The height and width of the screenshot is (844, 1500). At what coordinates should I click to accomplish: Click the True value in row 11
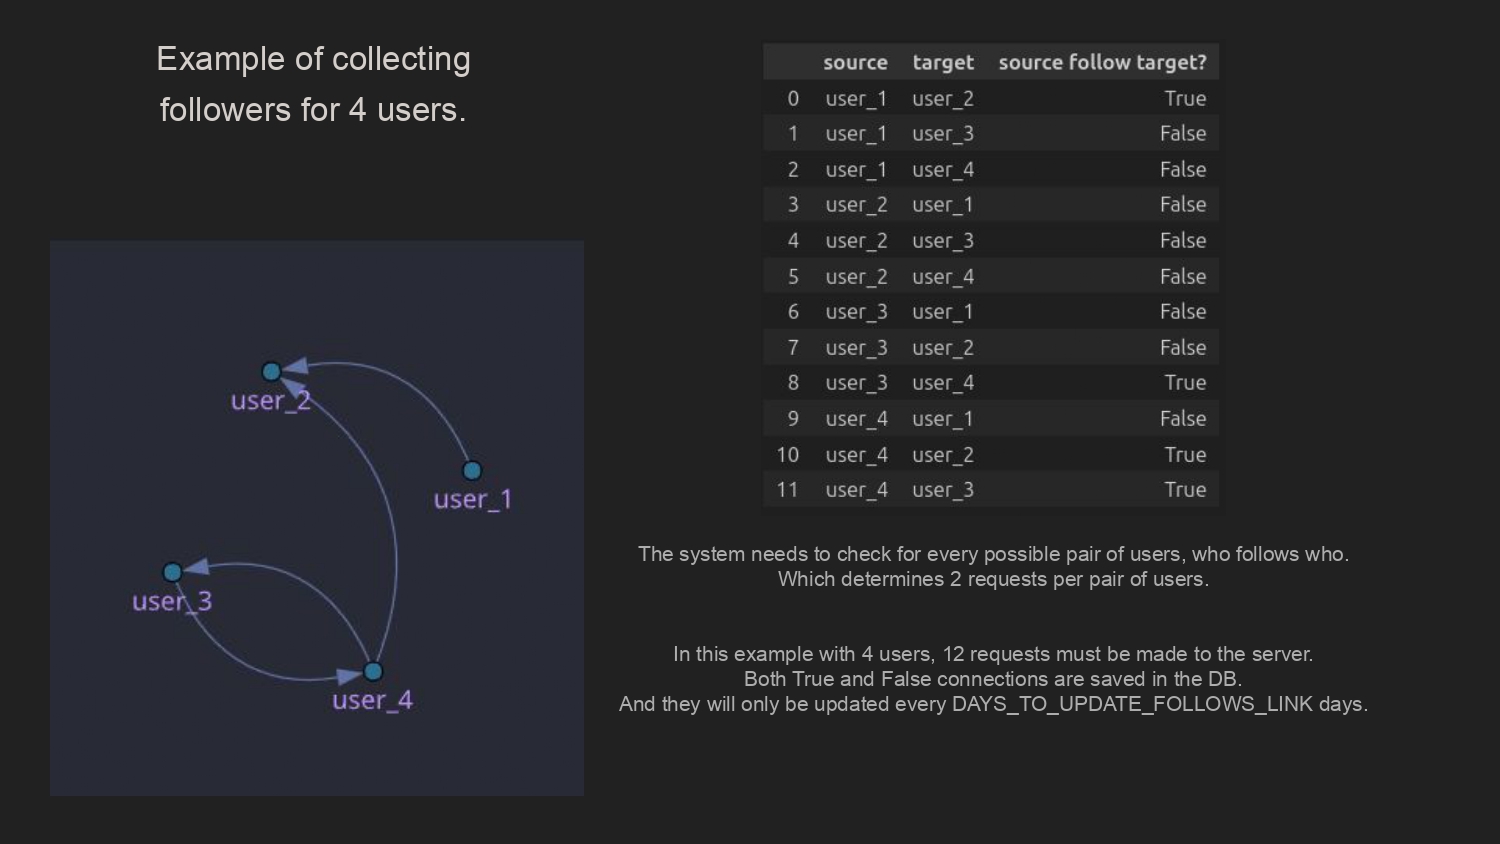(1185, 490)
